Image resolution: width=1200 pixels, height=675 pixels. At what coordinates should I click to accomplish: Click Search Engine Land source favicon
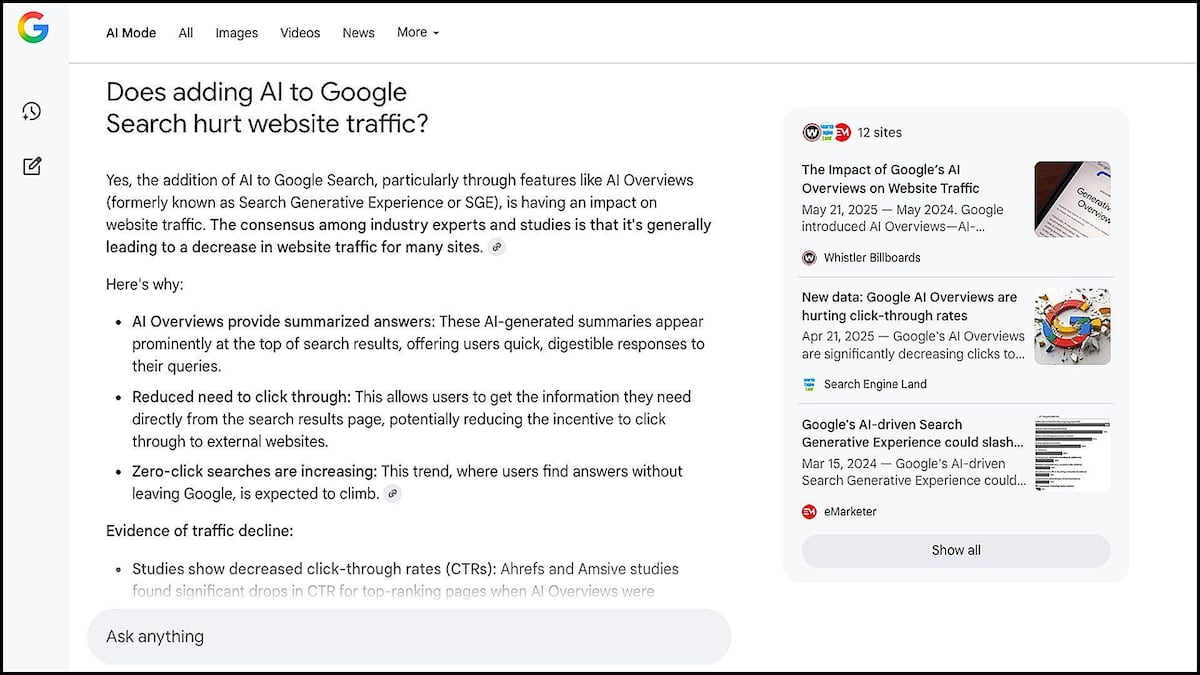[x=809, y=384]
